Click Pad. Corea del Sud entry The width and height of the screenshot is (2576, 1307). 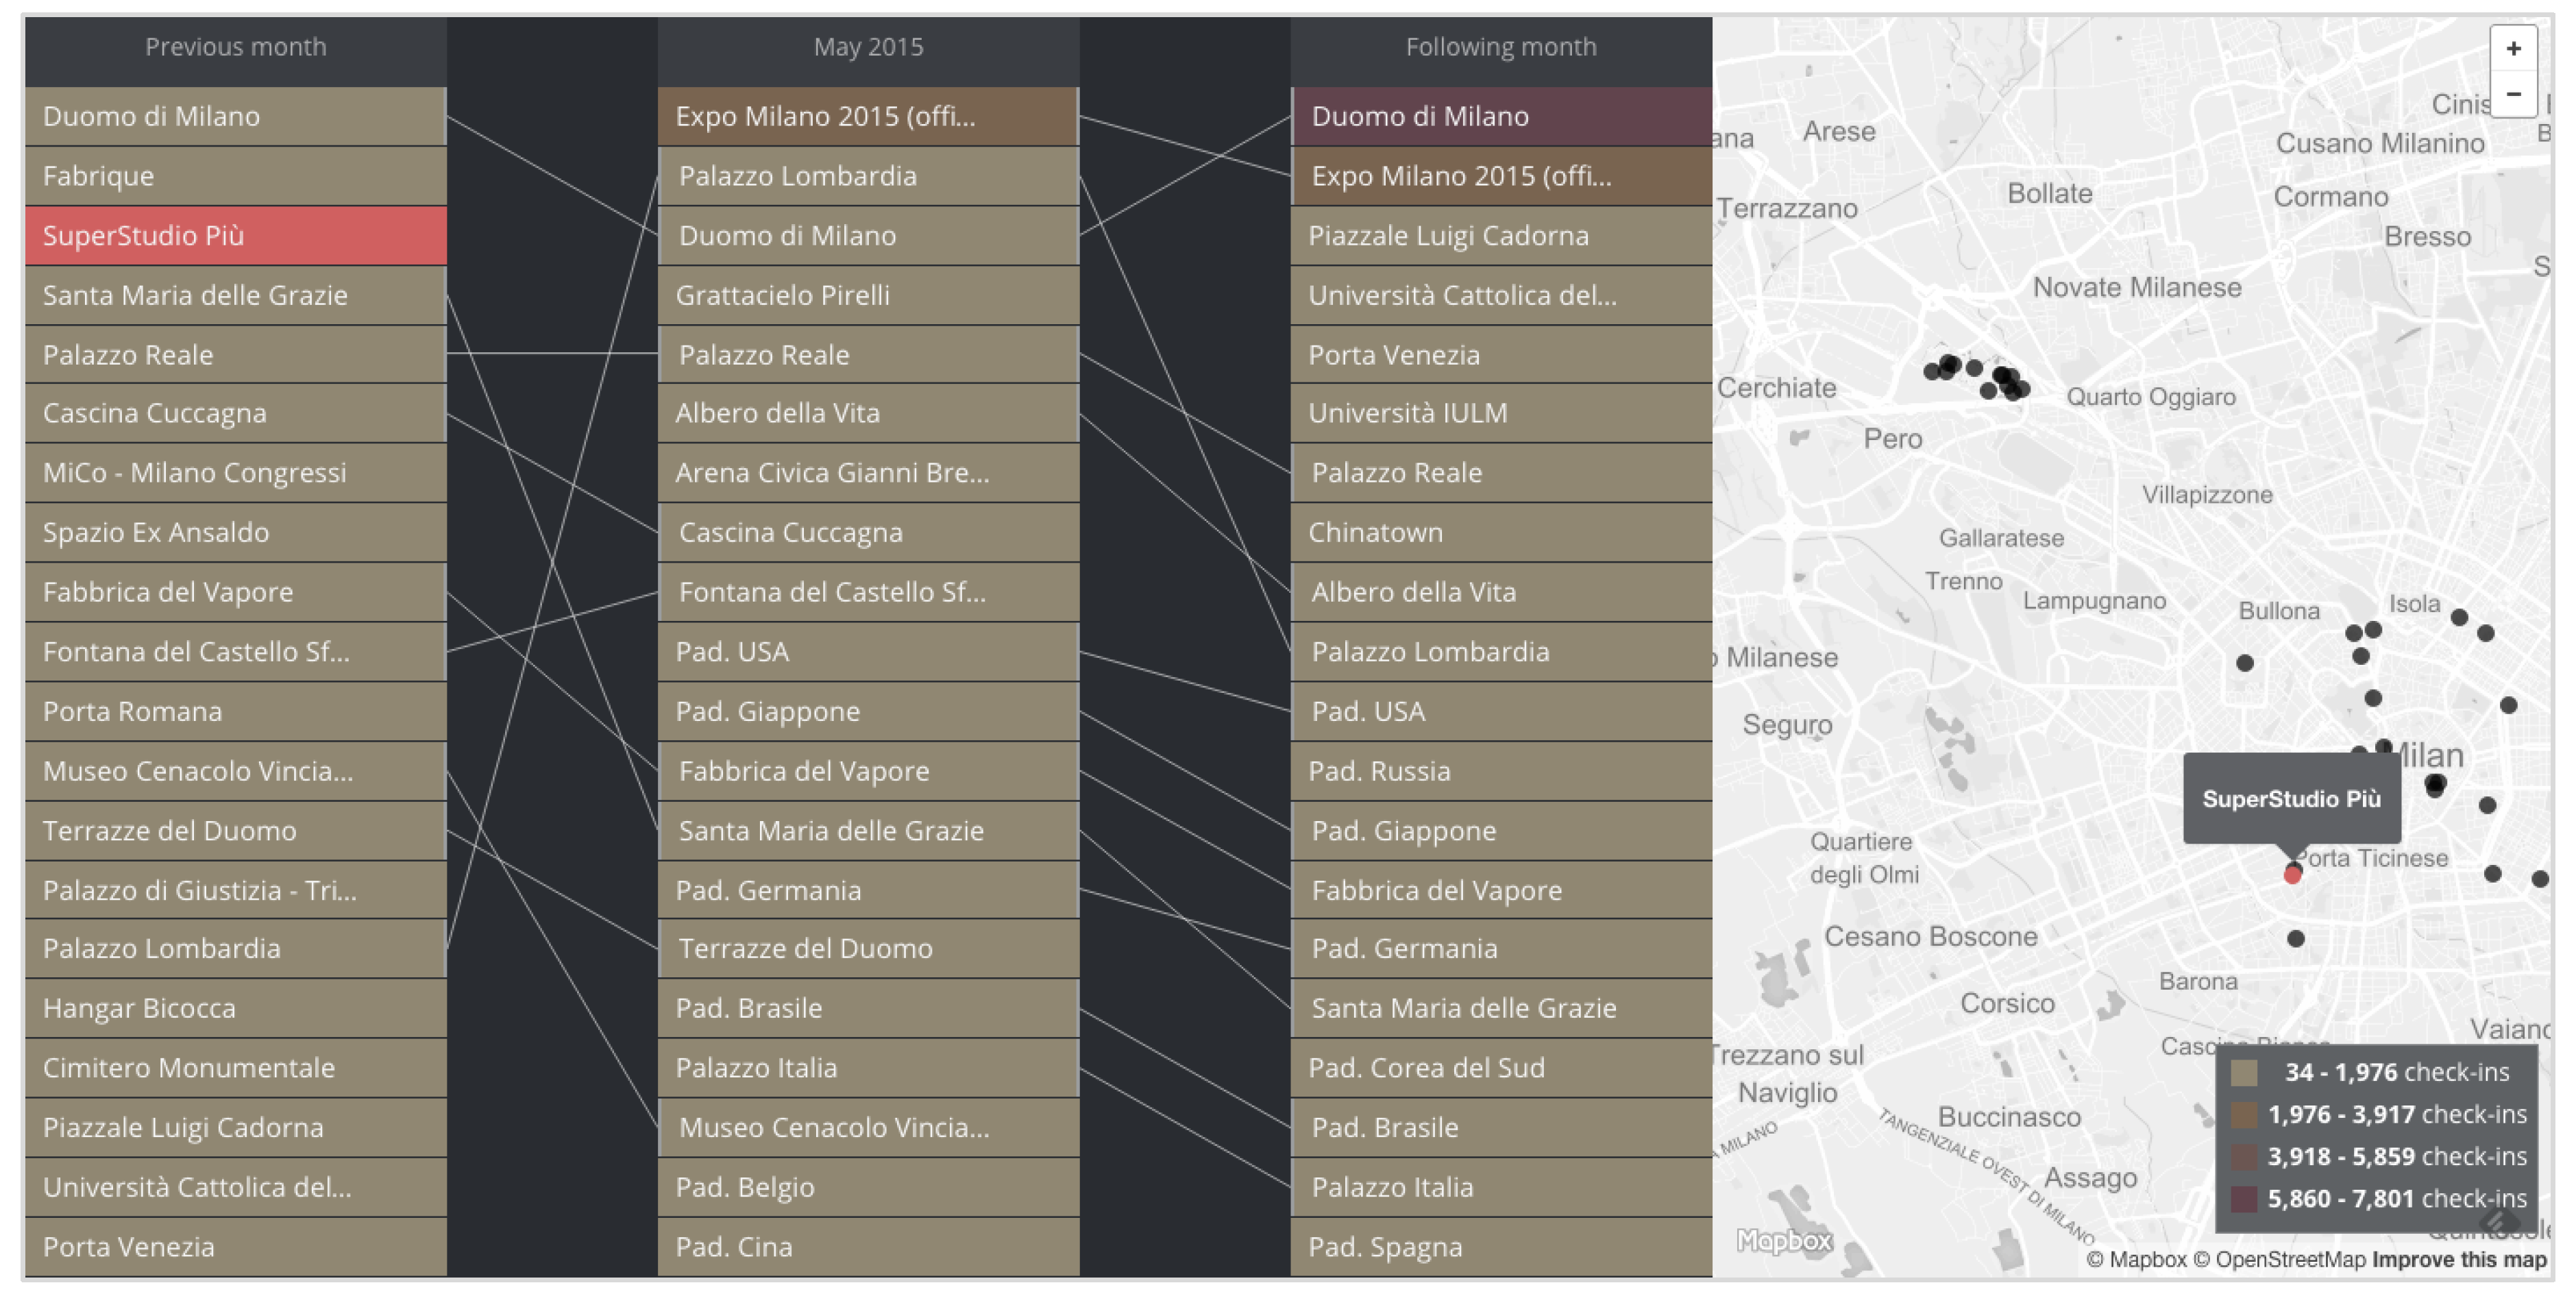pos(1500,1068)
